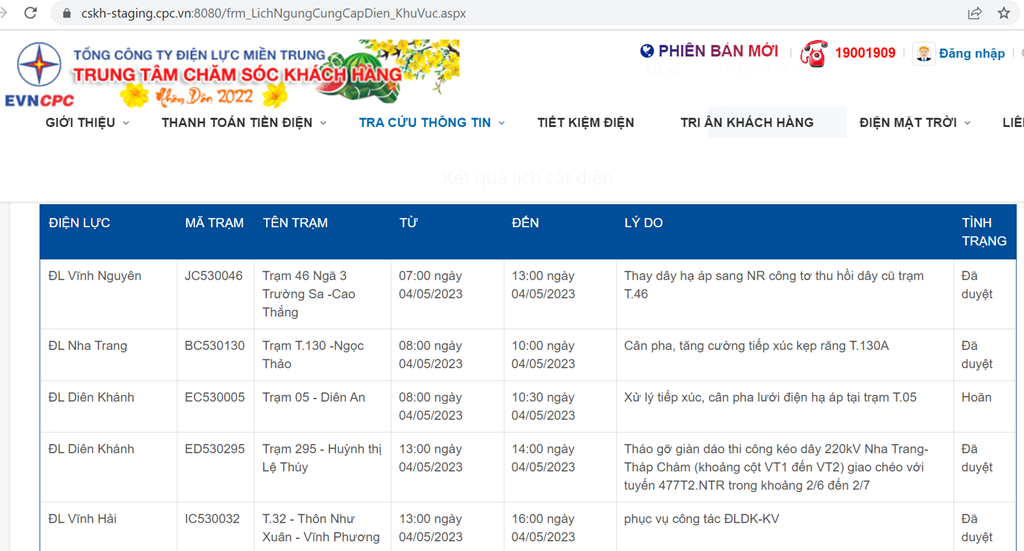1024x551 pixels.
Task: Click the padlock site info icon
Action: coord(67,14)
